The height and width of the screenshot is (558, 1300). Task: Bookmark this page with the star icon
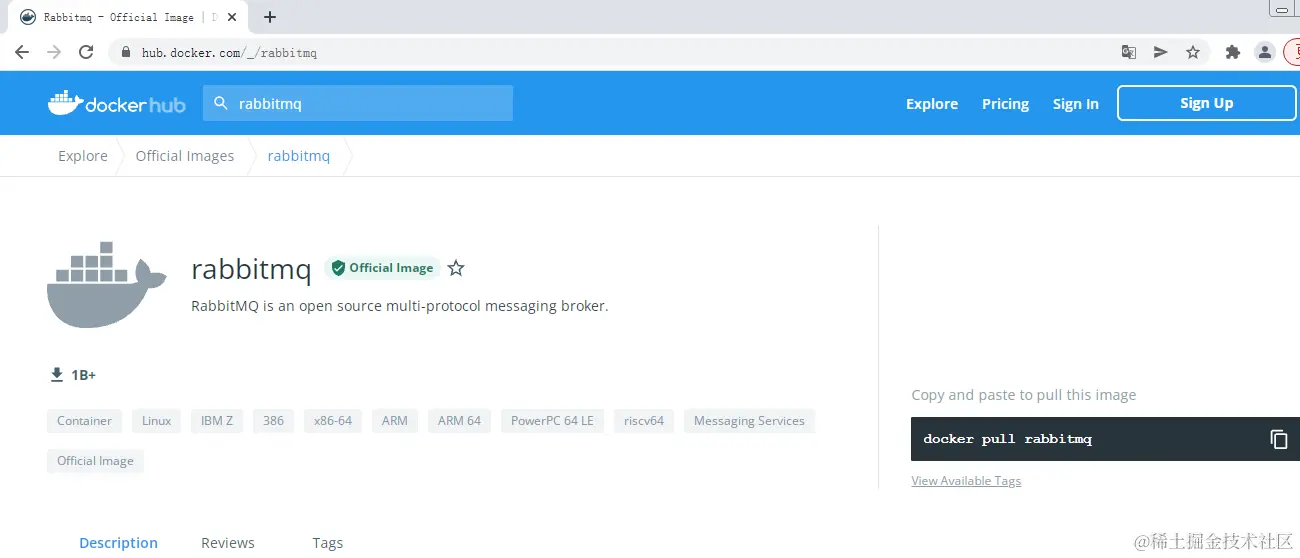point(1193,52)
